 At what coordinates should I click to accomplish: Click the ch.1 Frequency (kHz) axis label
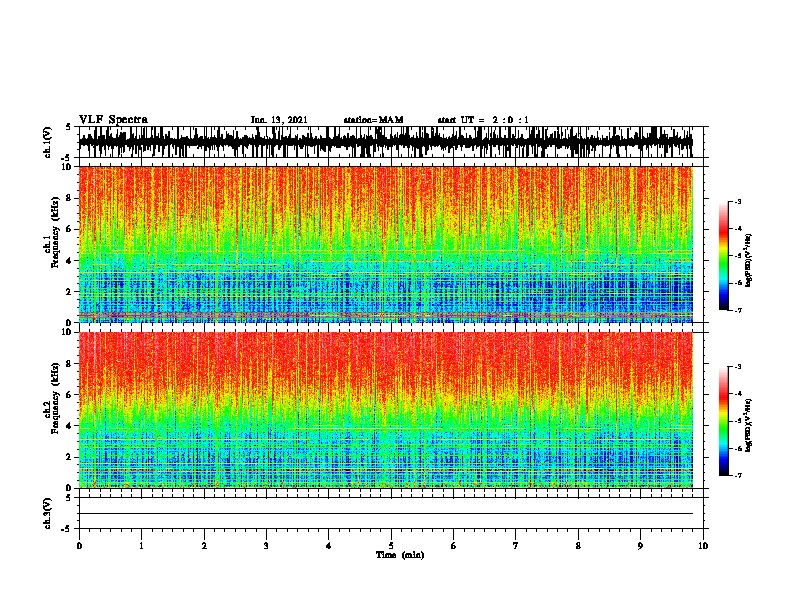(52, 233)
